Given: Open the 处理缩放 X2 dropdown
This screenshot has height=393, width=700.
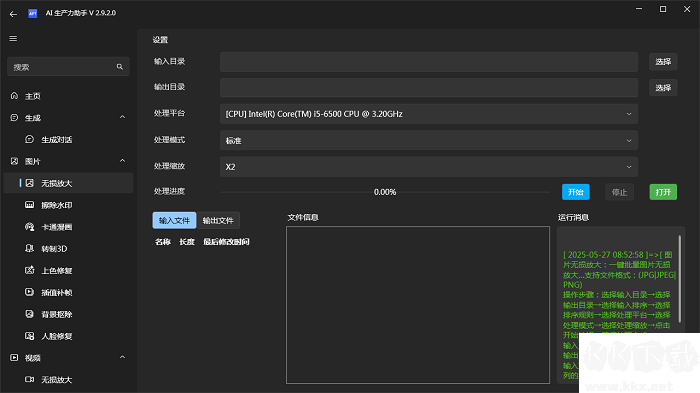Looking at the screenshot, I should click(429, 167).
